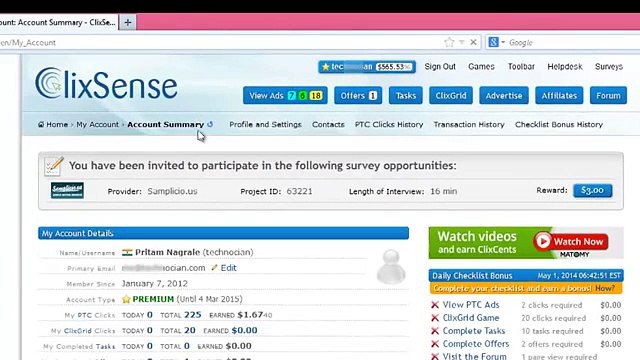The image size is (640, 360).
Task: Click the Samplicio.us provider logo
Action: tap(67, 190)
